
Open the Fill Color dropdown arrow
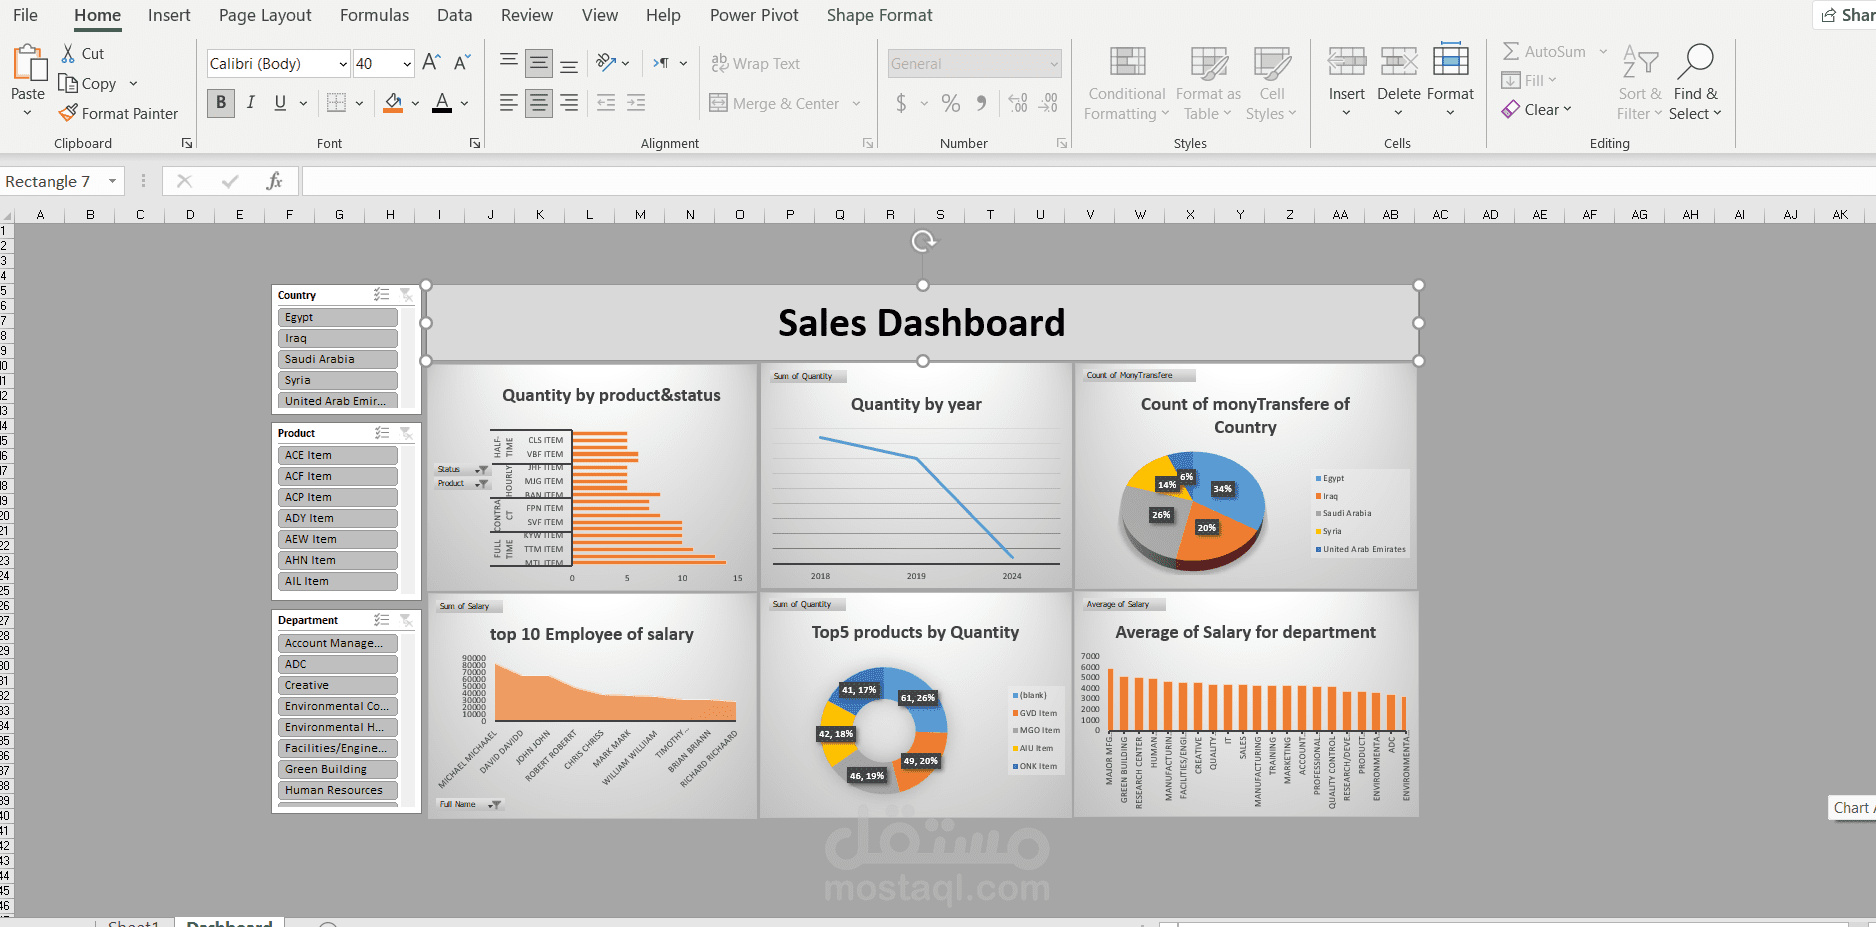[x=414, y=103]
